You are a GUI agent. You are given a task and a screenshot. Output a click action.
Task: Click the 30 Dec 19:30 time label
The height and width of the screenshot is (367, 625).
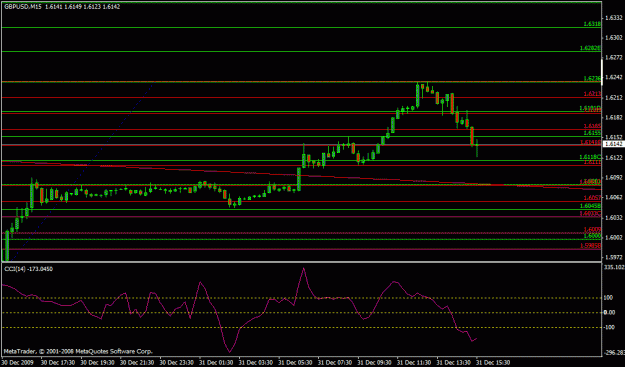[x=97, y=363]
